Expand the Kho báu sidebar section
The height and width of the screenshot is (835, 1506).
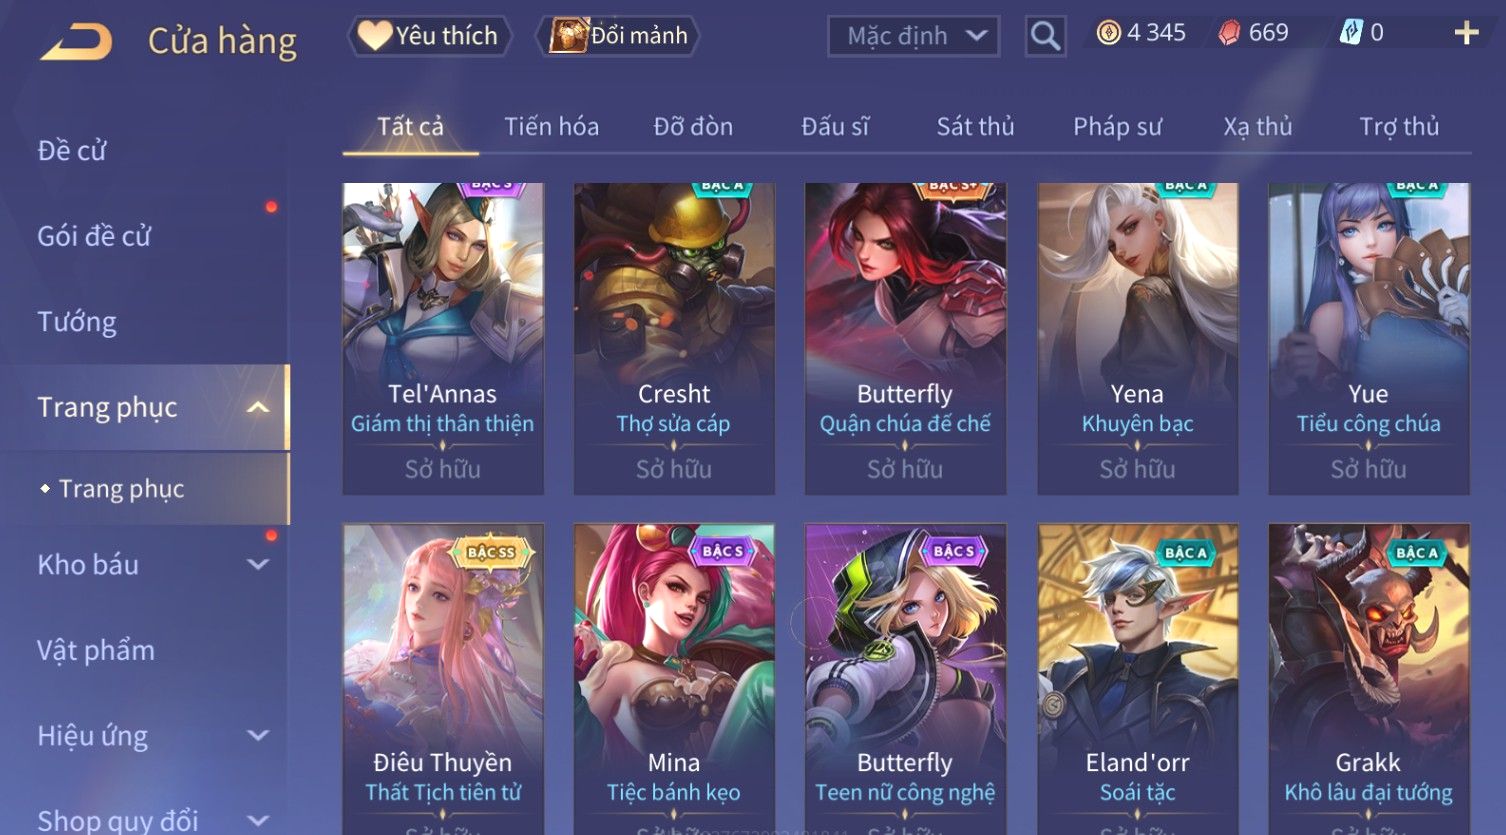point(258,564)
